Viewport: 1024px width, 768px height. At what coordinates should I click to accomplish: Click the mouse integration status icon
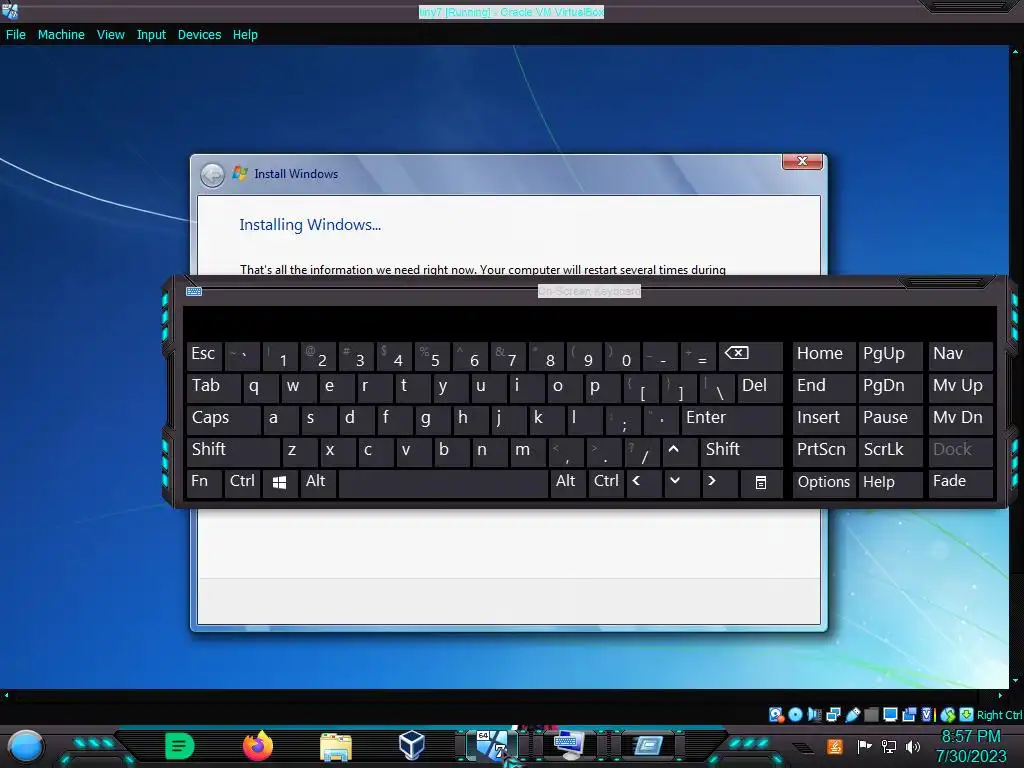(x=948, y=715)
